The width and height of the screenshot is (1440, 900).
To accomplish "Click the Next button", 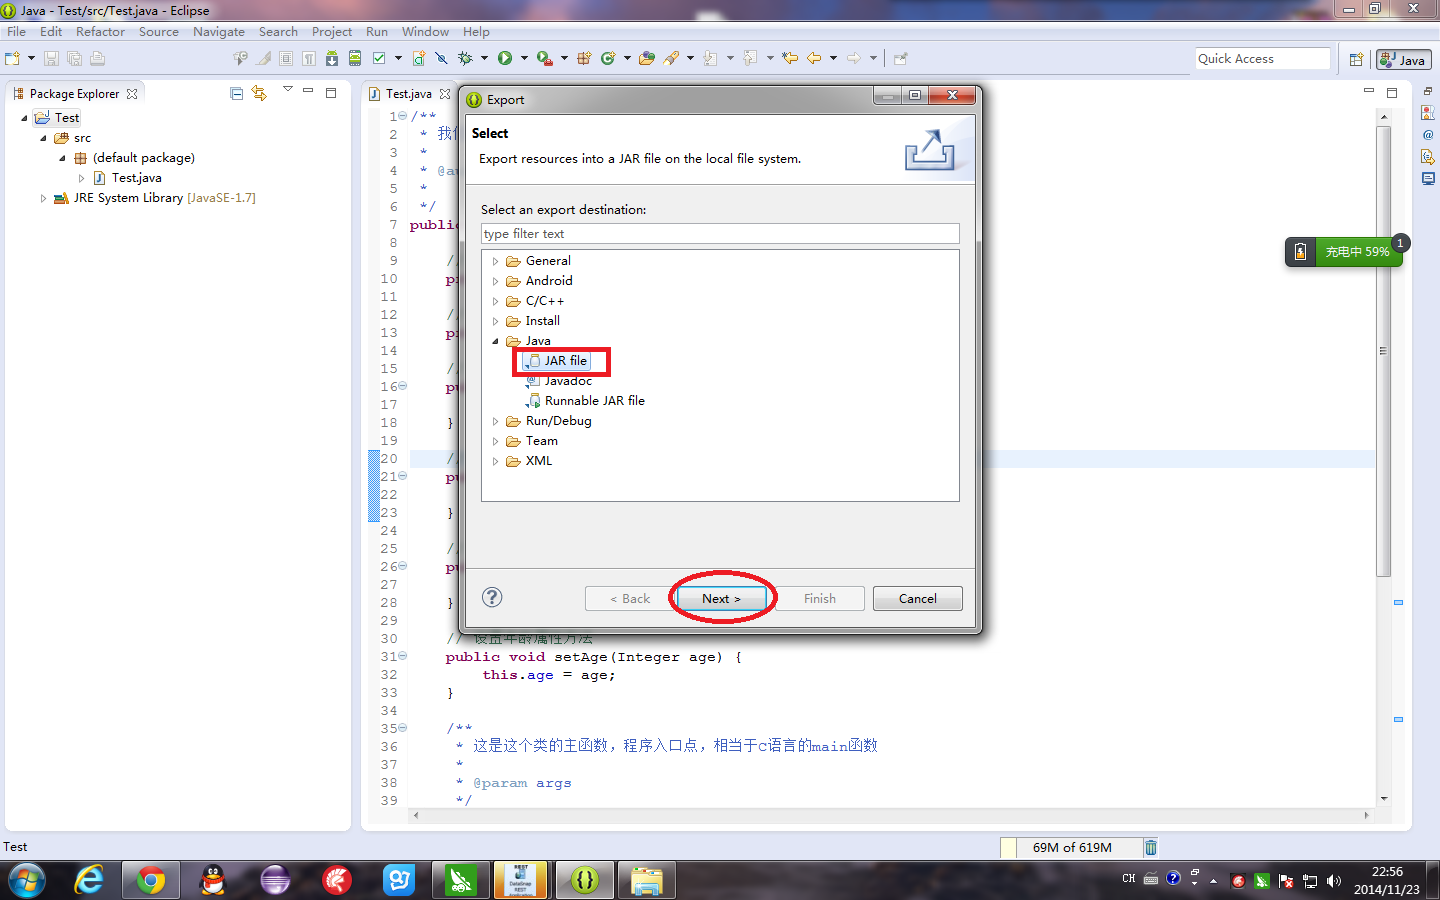I will click(x=721, y=598).
